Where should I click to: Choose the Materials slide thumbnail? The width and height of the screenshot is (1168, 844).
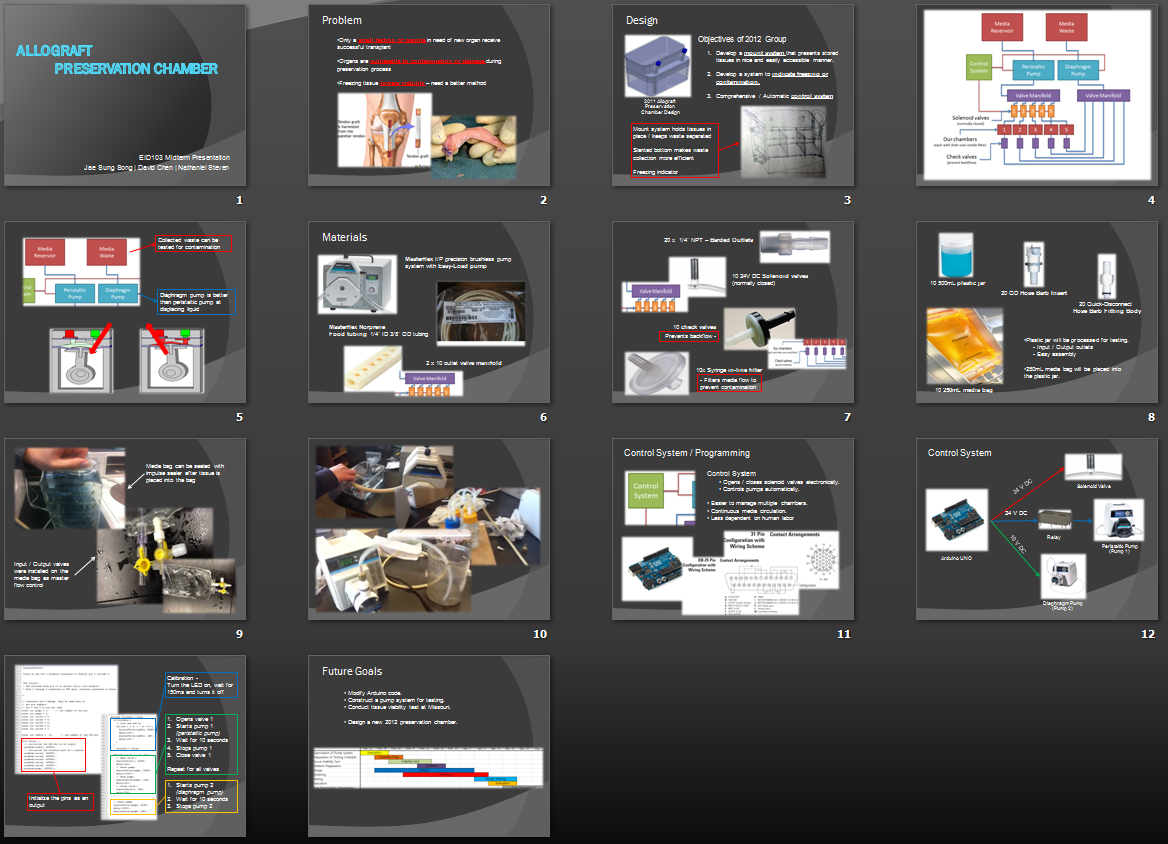click(x=429, y=312)
